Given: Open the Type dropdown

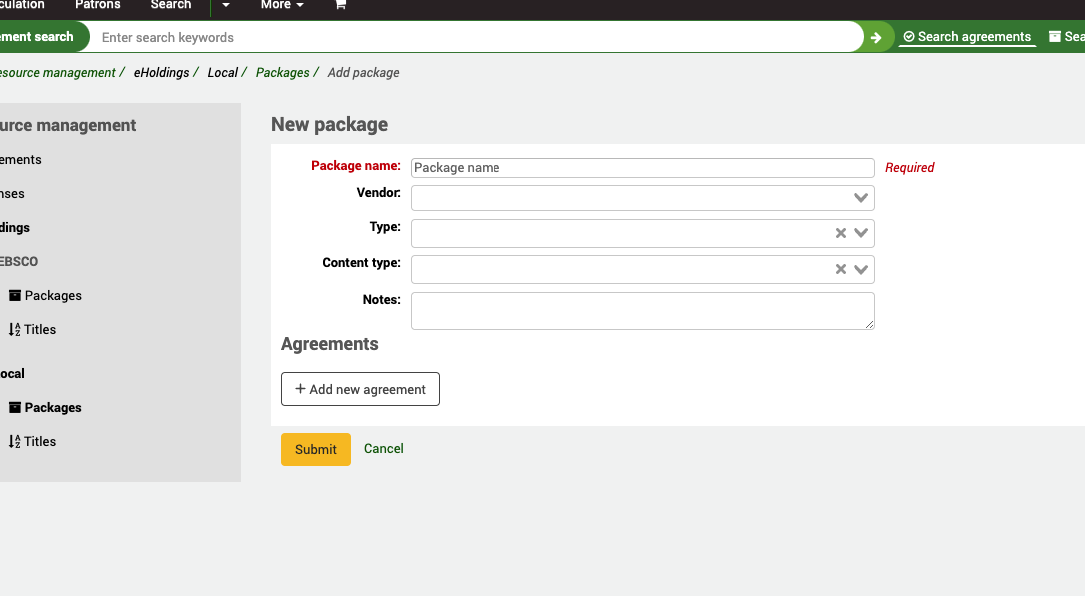Looking at the screenshot, I should (860, 232).
